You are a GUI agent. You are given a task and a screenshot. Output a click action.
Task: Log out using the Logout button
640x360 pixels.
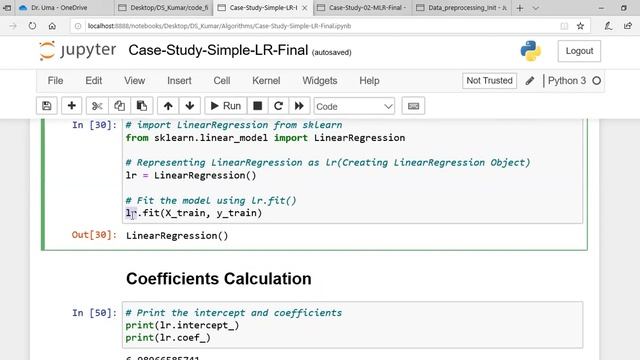[579, 51]
